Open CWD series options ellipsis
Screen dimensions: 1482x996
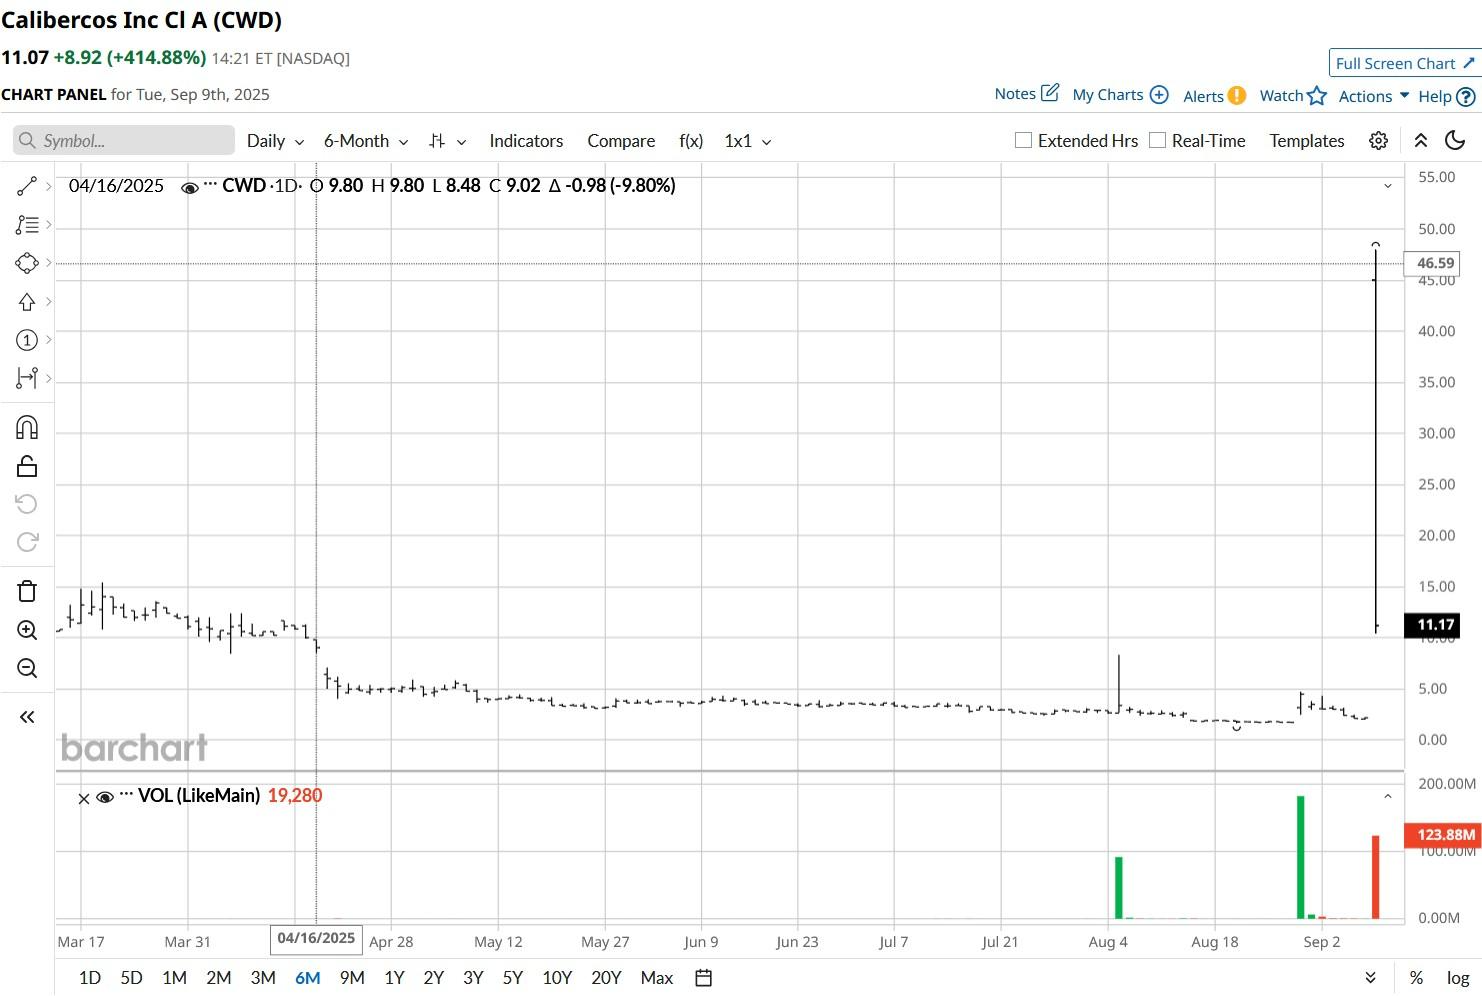coord(210,186)
